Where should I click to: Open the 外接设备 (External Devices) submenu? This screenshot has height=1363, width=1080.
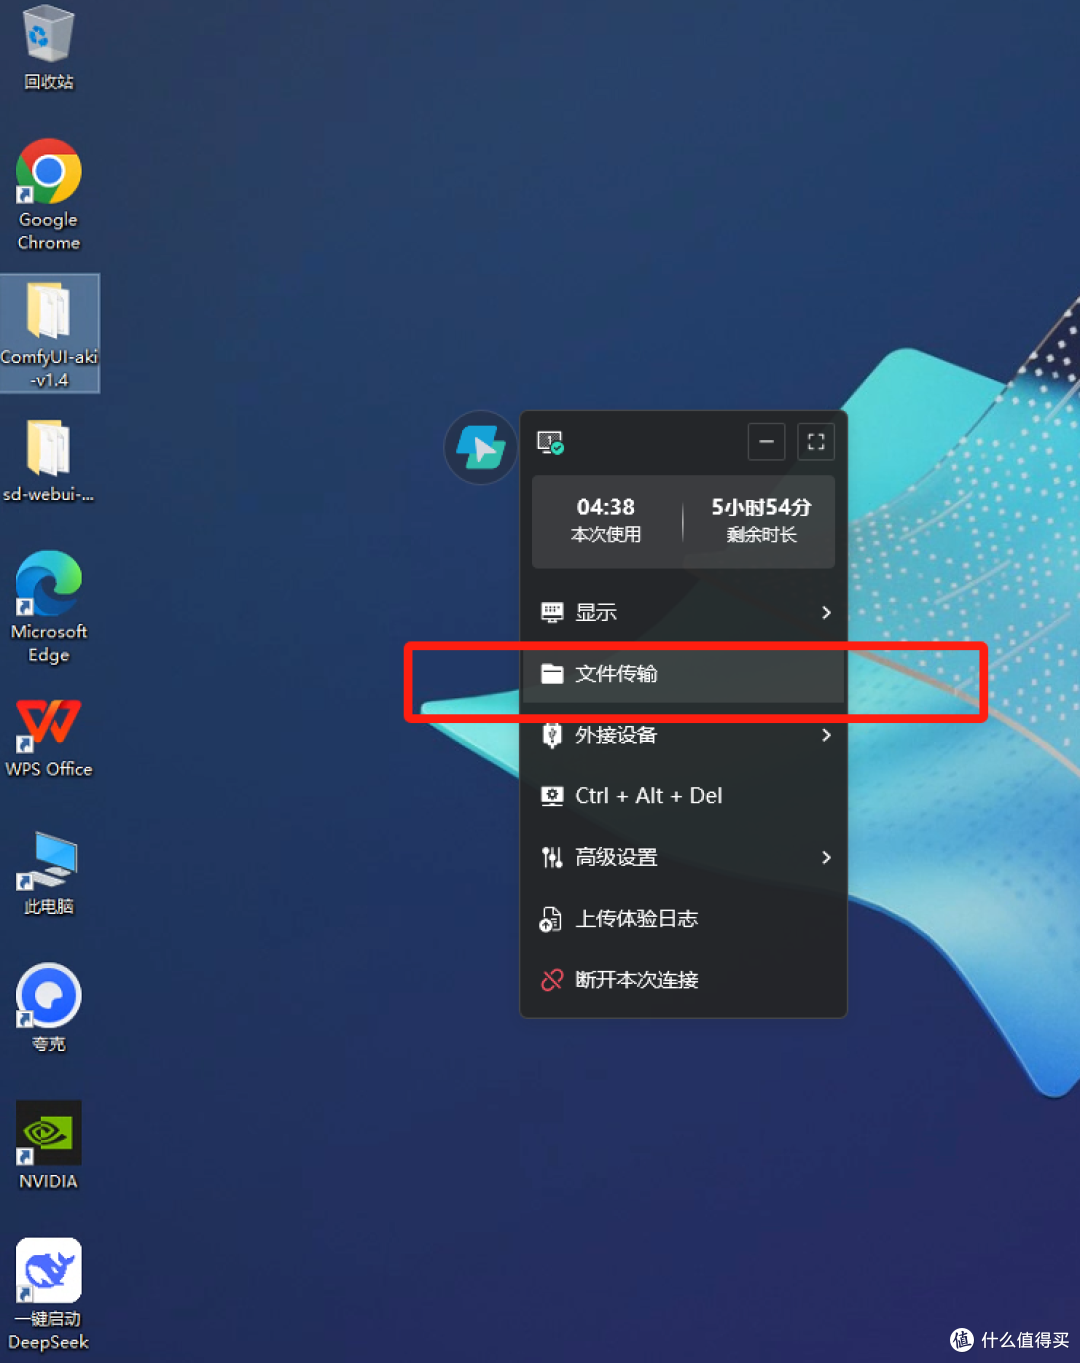coord(684,735)
